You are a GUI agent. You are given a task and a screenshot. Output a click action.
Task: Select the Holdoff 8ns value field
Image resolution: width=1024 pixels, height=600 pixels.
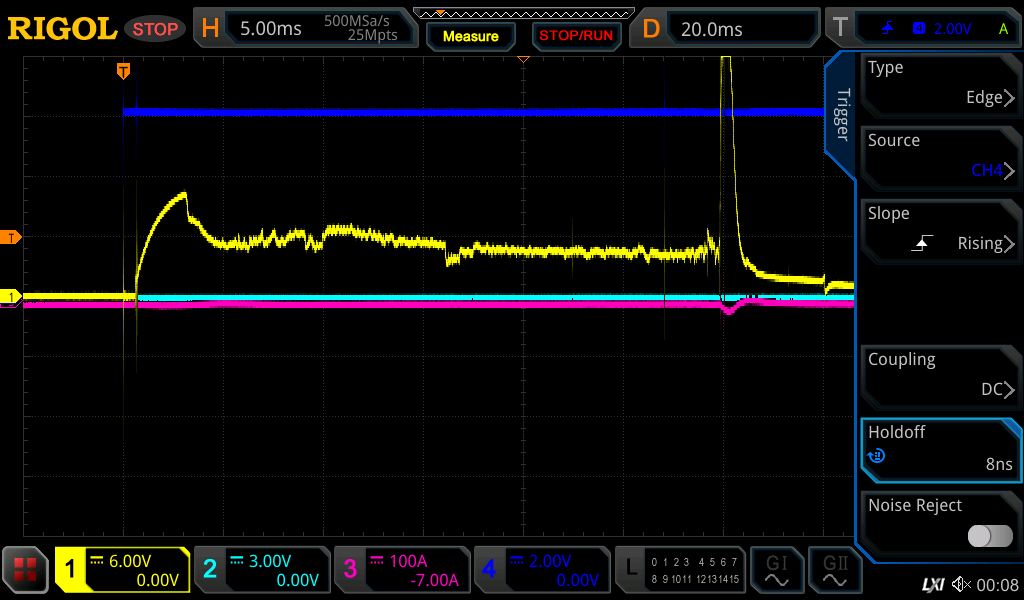940,448
